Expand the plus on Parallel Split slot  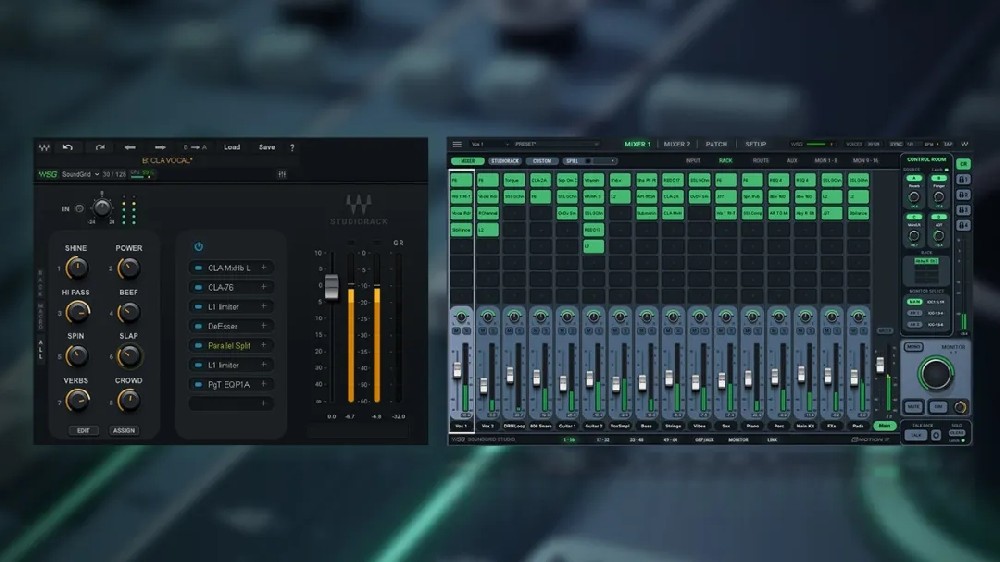263,345
